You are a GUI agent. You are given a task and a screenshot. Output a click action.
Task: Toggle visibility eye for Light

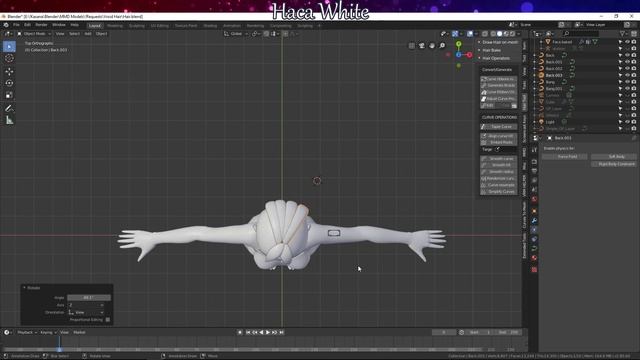point(627,122)
